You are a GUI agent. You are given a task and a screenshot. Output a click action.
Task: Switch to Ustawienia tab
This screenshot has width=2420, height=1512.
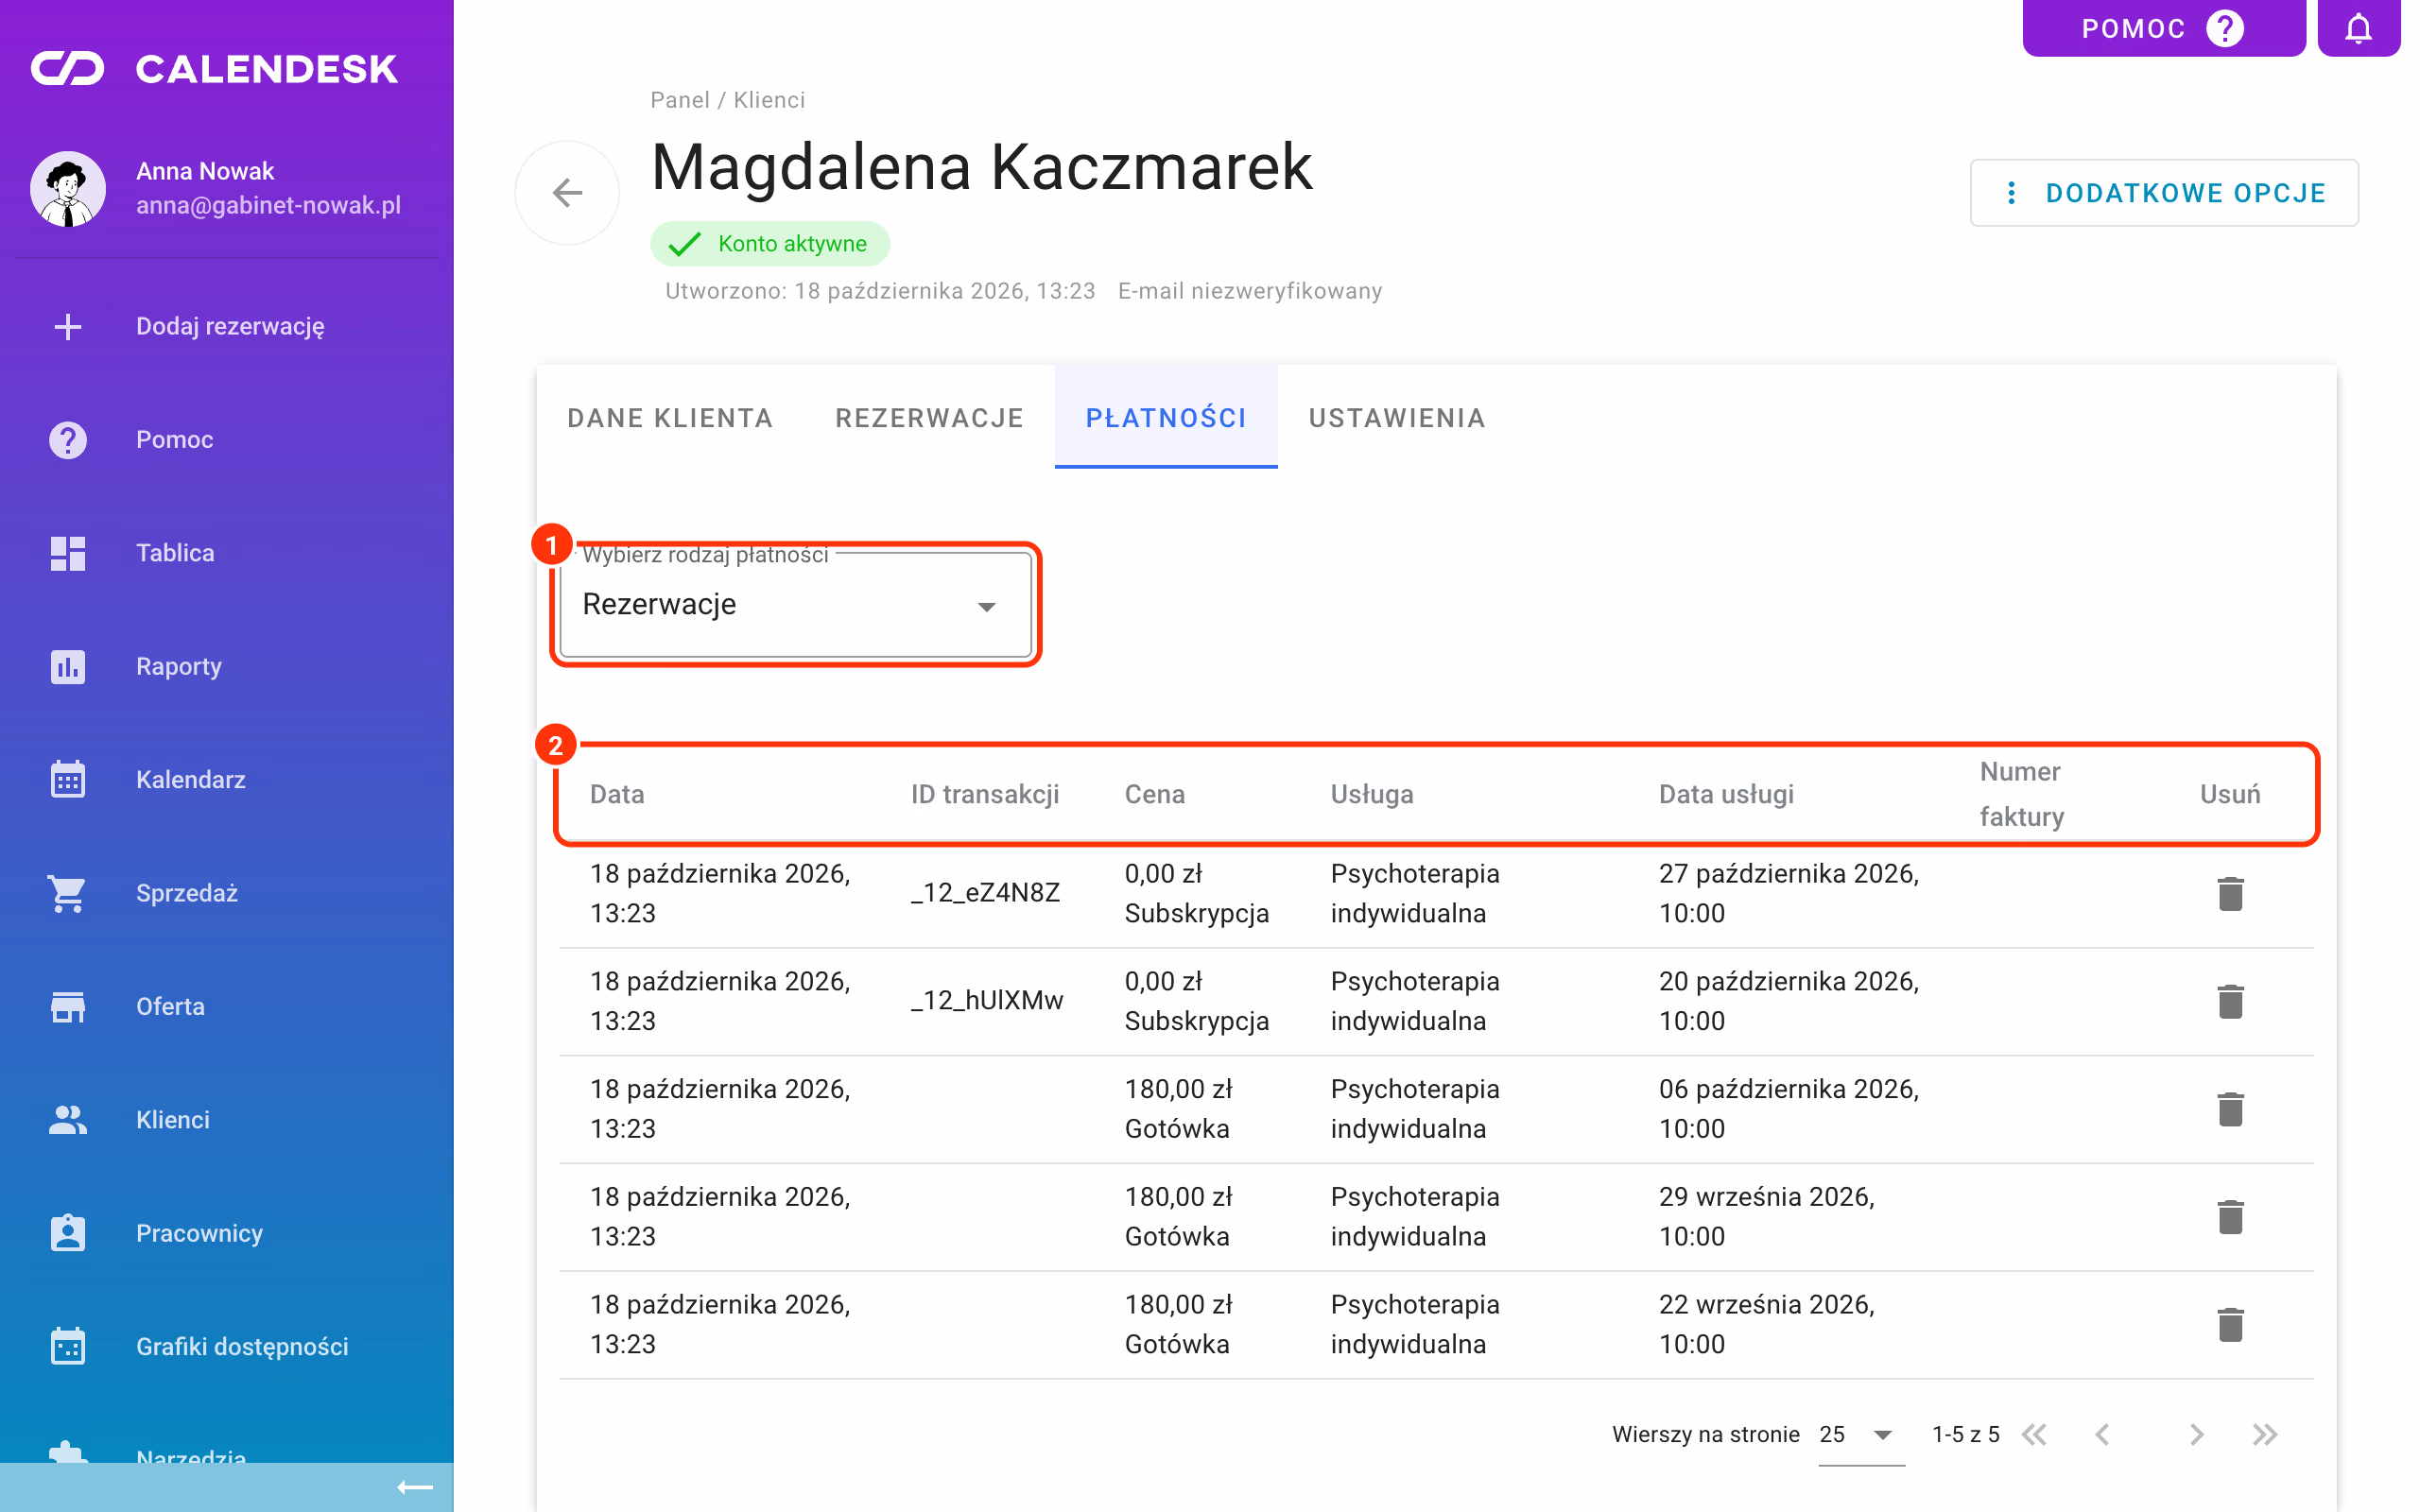[x=1396, y=418]
